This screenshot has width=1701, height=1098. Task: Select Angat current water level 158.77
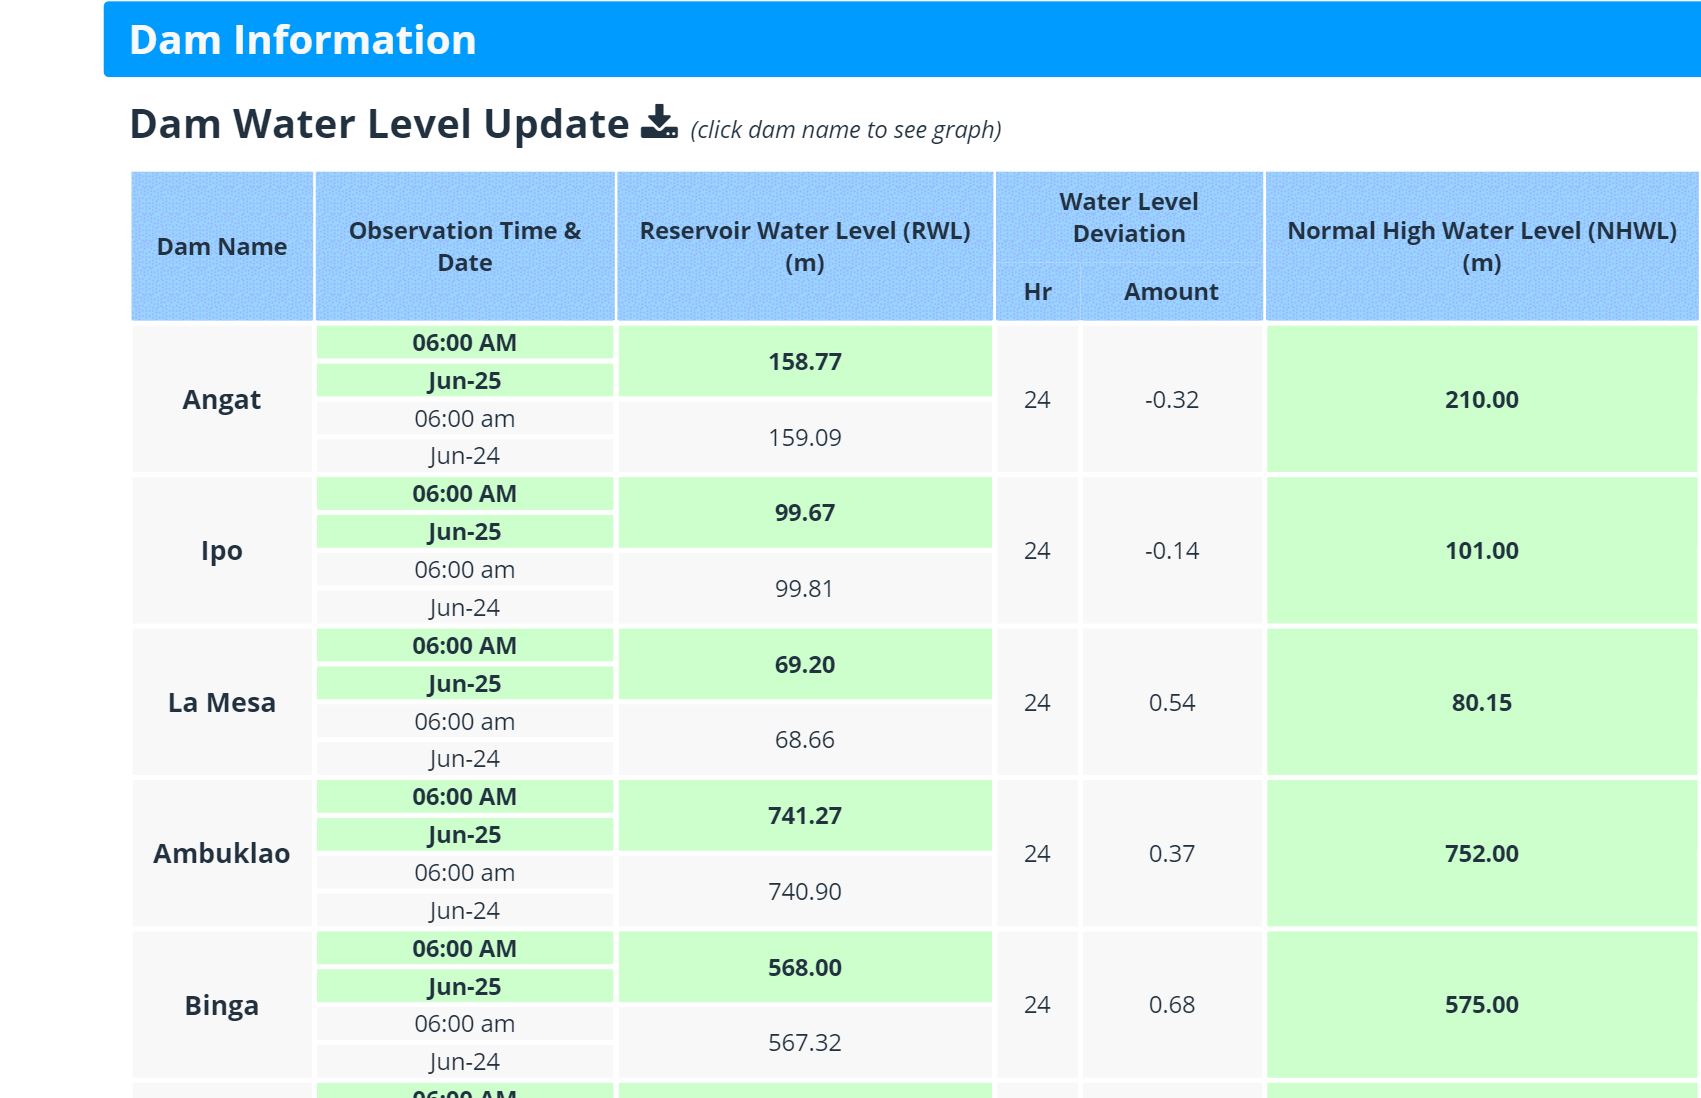coord(804,362)
